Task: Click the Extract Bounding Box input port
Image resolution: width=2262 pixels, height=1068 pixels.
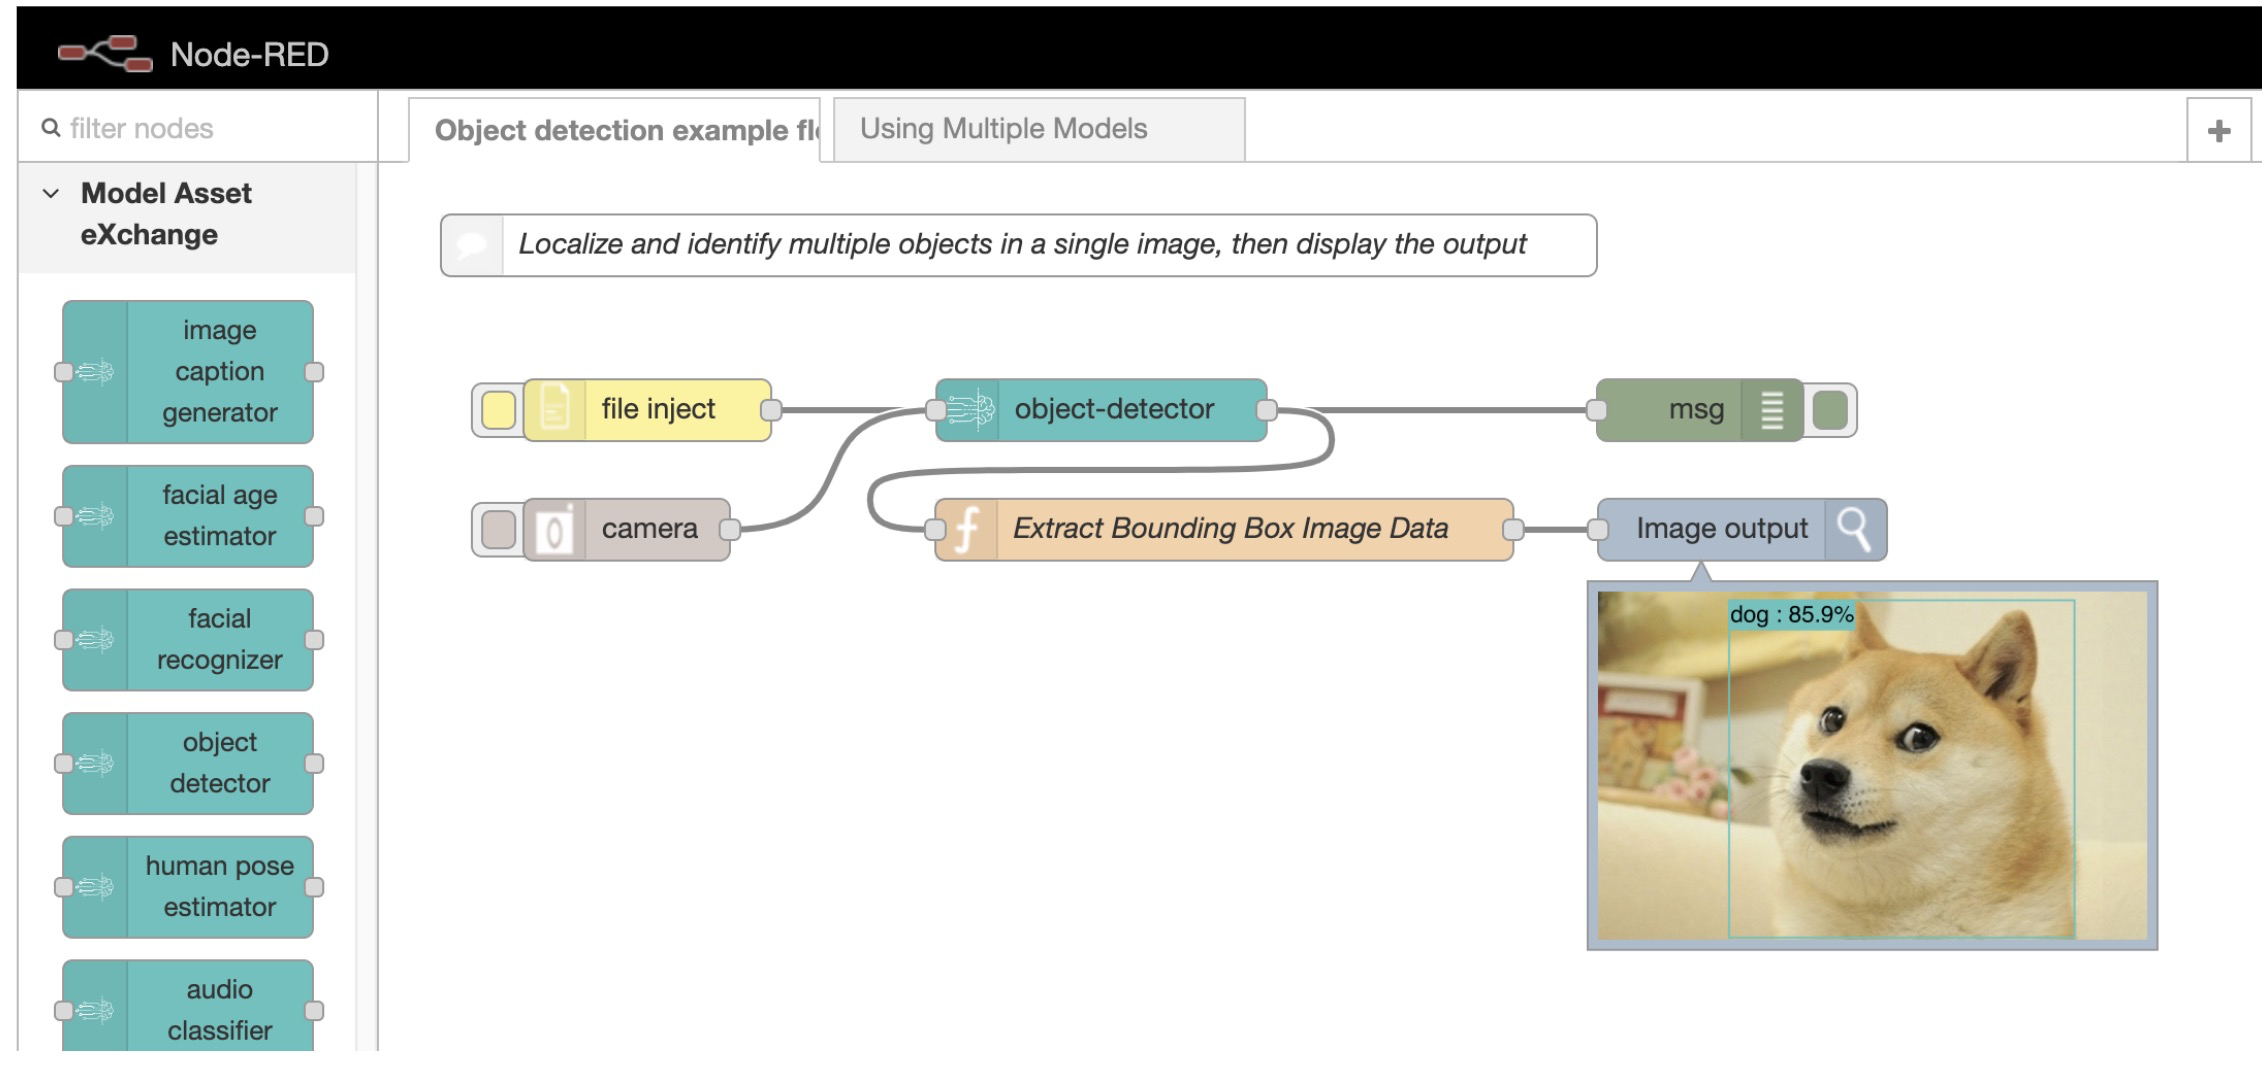Action: [935, 529]
